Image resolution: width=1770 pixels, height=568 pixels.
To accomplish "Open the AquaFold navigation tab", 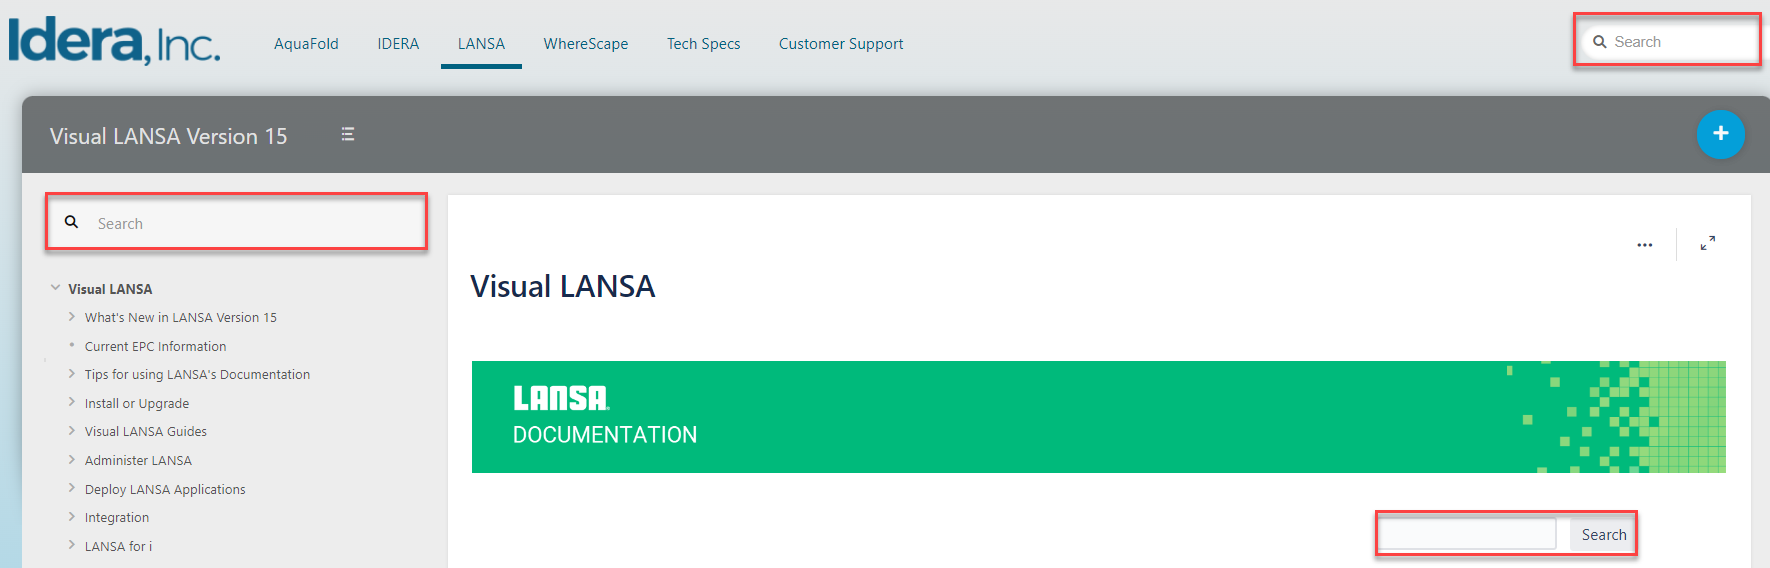I will [x=306, y=44].
